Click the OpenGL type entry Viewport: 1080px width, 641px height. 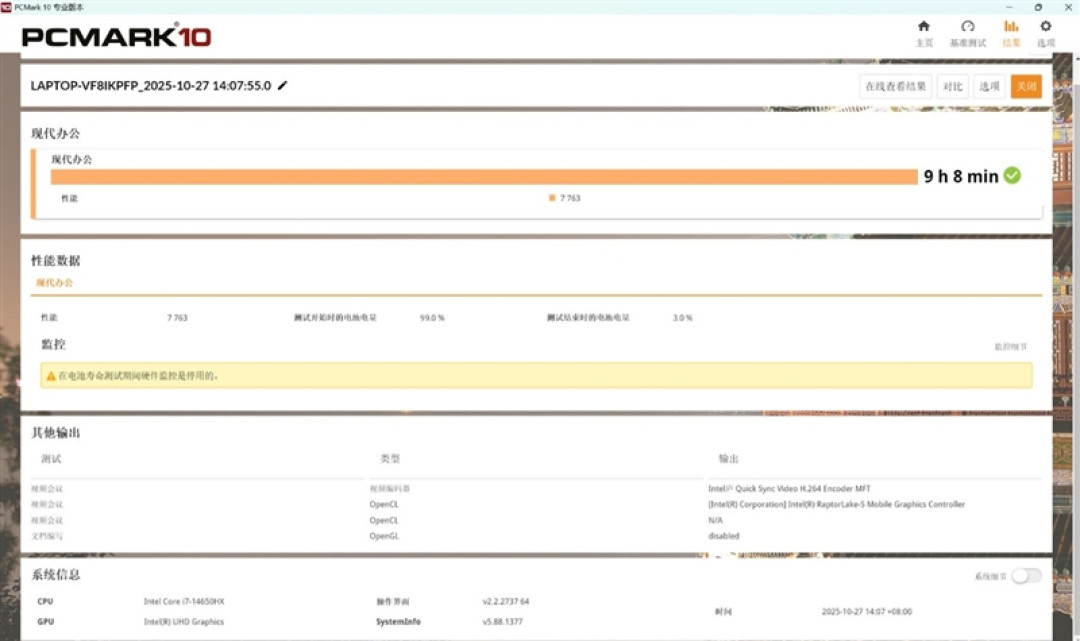tap(384, 536)
